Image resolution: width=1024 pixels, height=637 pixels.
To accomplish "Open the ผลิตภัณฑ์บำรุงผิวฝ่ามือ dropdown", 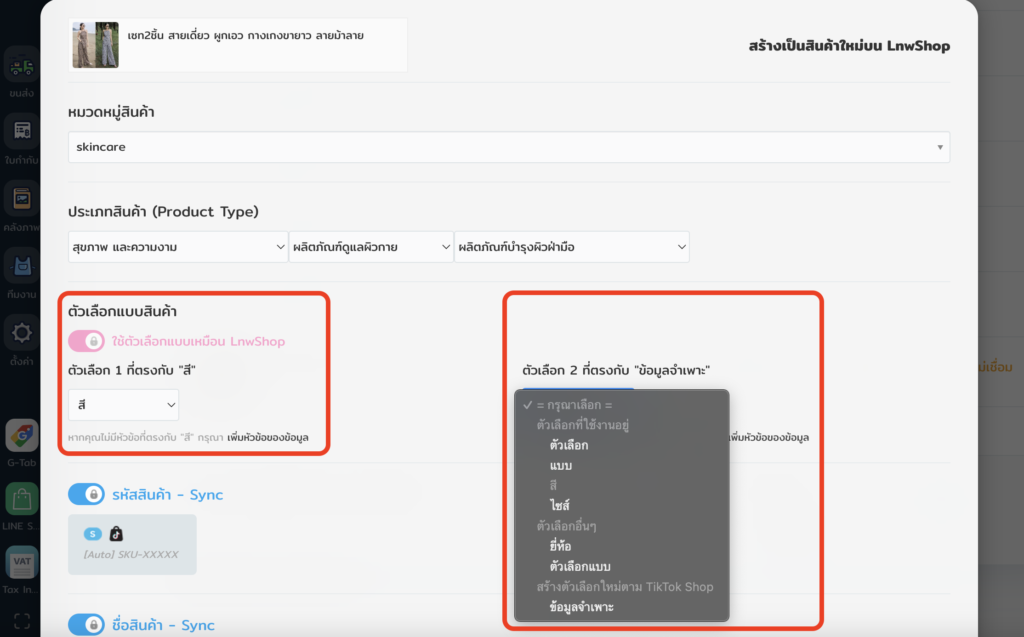I will tap(571, 247).
